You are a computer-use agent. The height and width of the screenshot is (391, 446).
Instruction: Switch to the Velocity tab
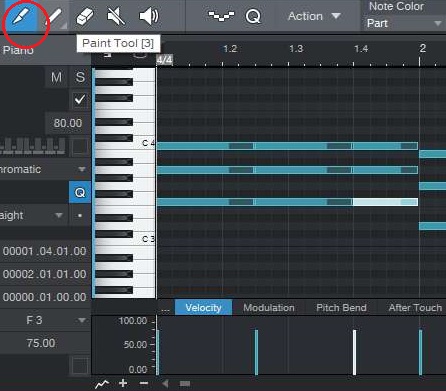(203, 307)
